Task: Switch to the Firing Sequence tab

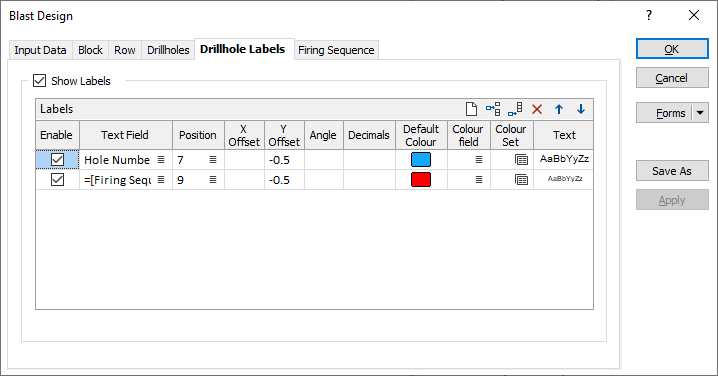Action: (336, 50)
